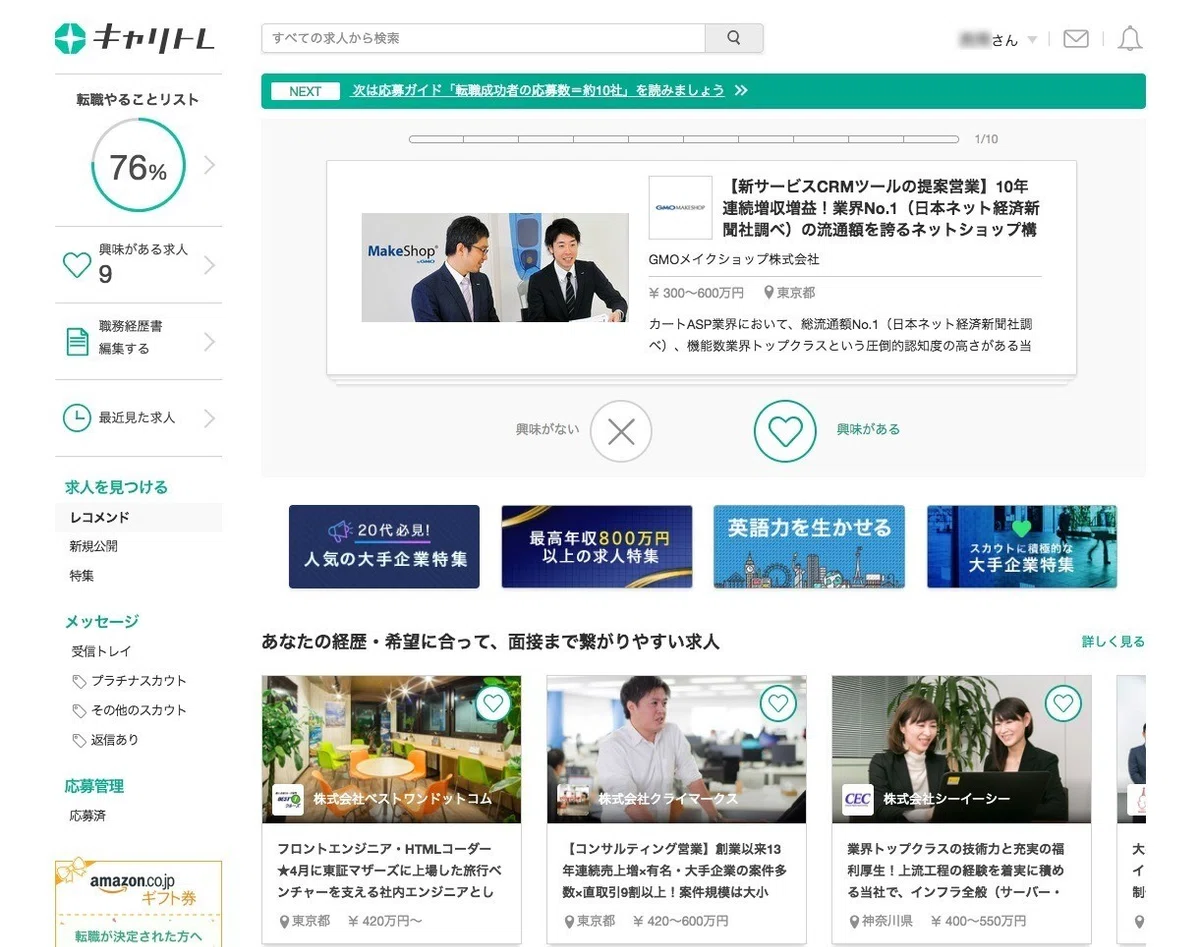
Task: Click GMOメイクショップ株式会社 company name
Action: tap(734, 260)
